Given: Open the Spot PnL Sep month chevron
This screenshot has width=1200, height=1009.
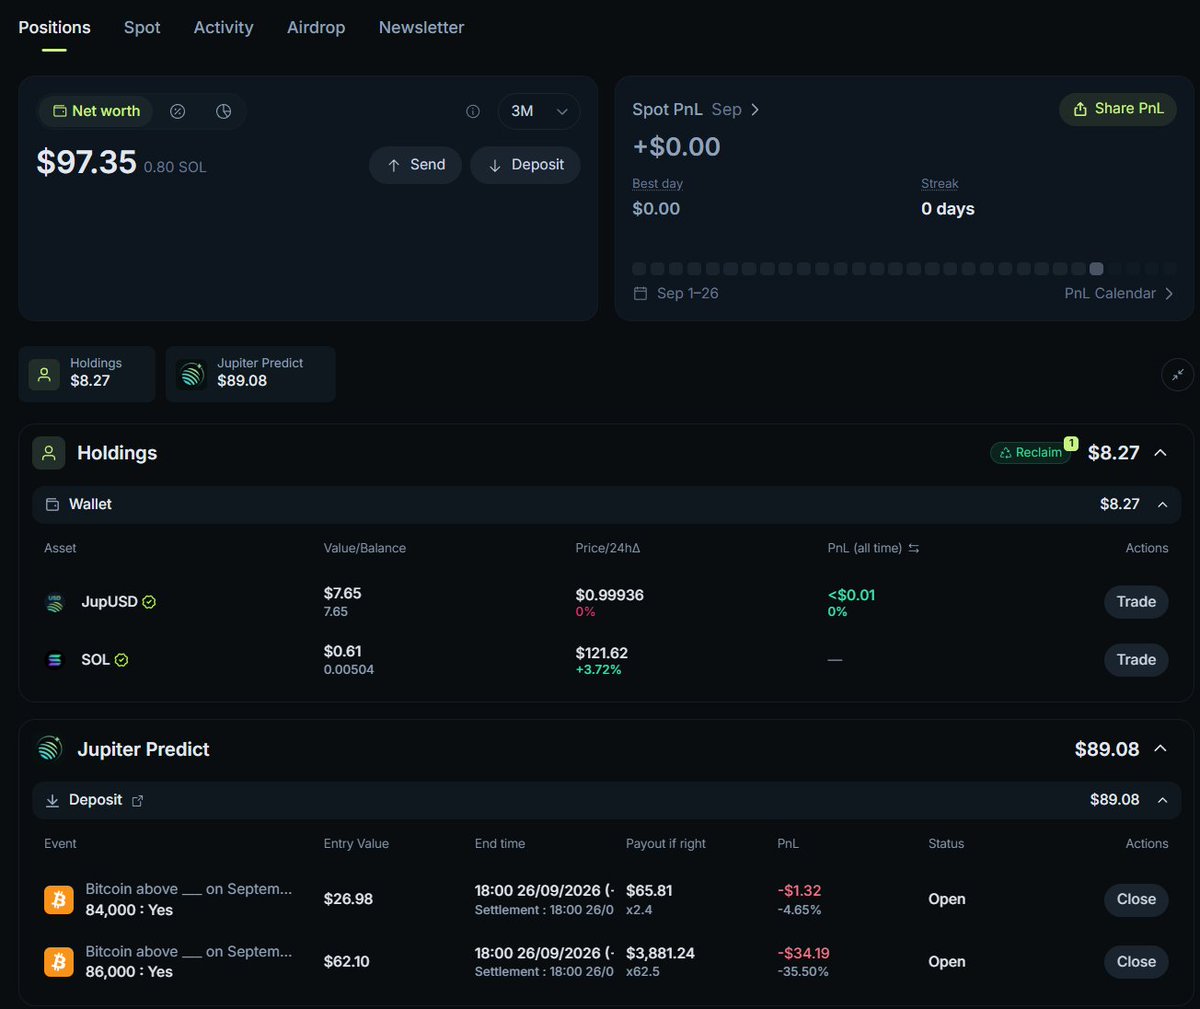Looking at the screenshot, I should [755, 109].
